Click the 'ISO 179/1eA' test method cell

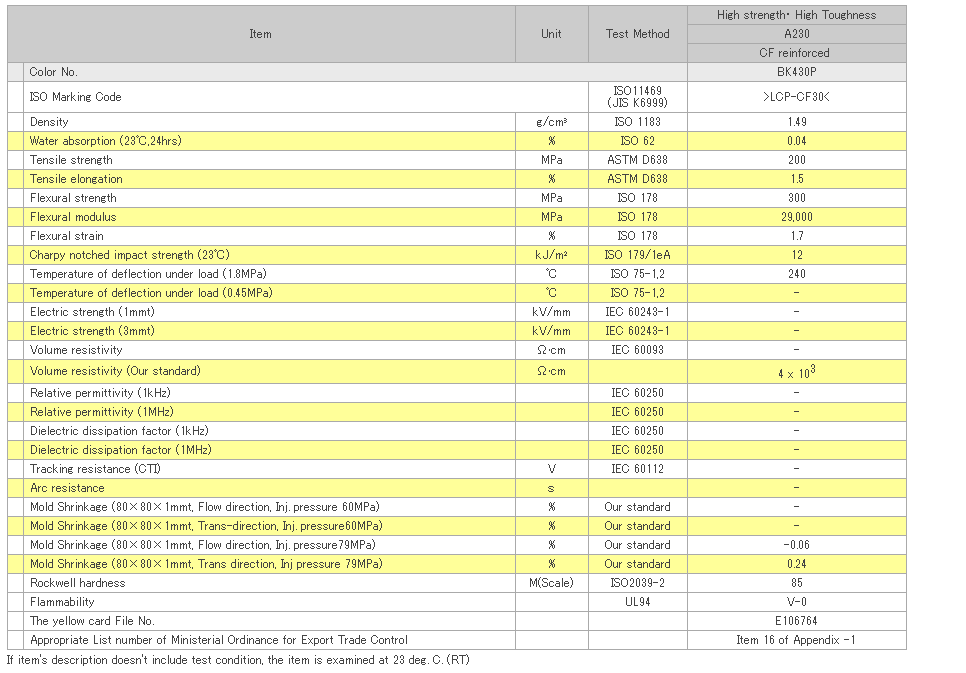637,255
